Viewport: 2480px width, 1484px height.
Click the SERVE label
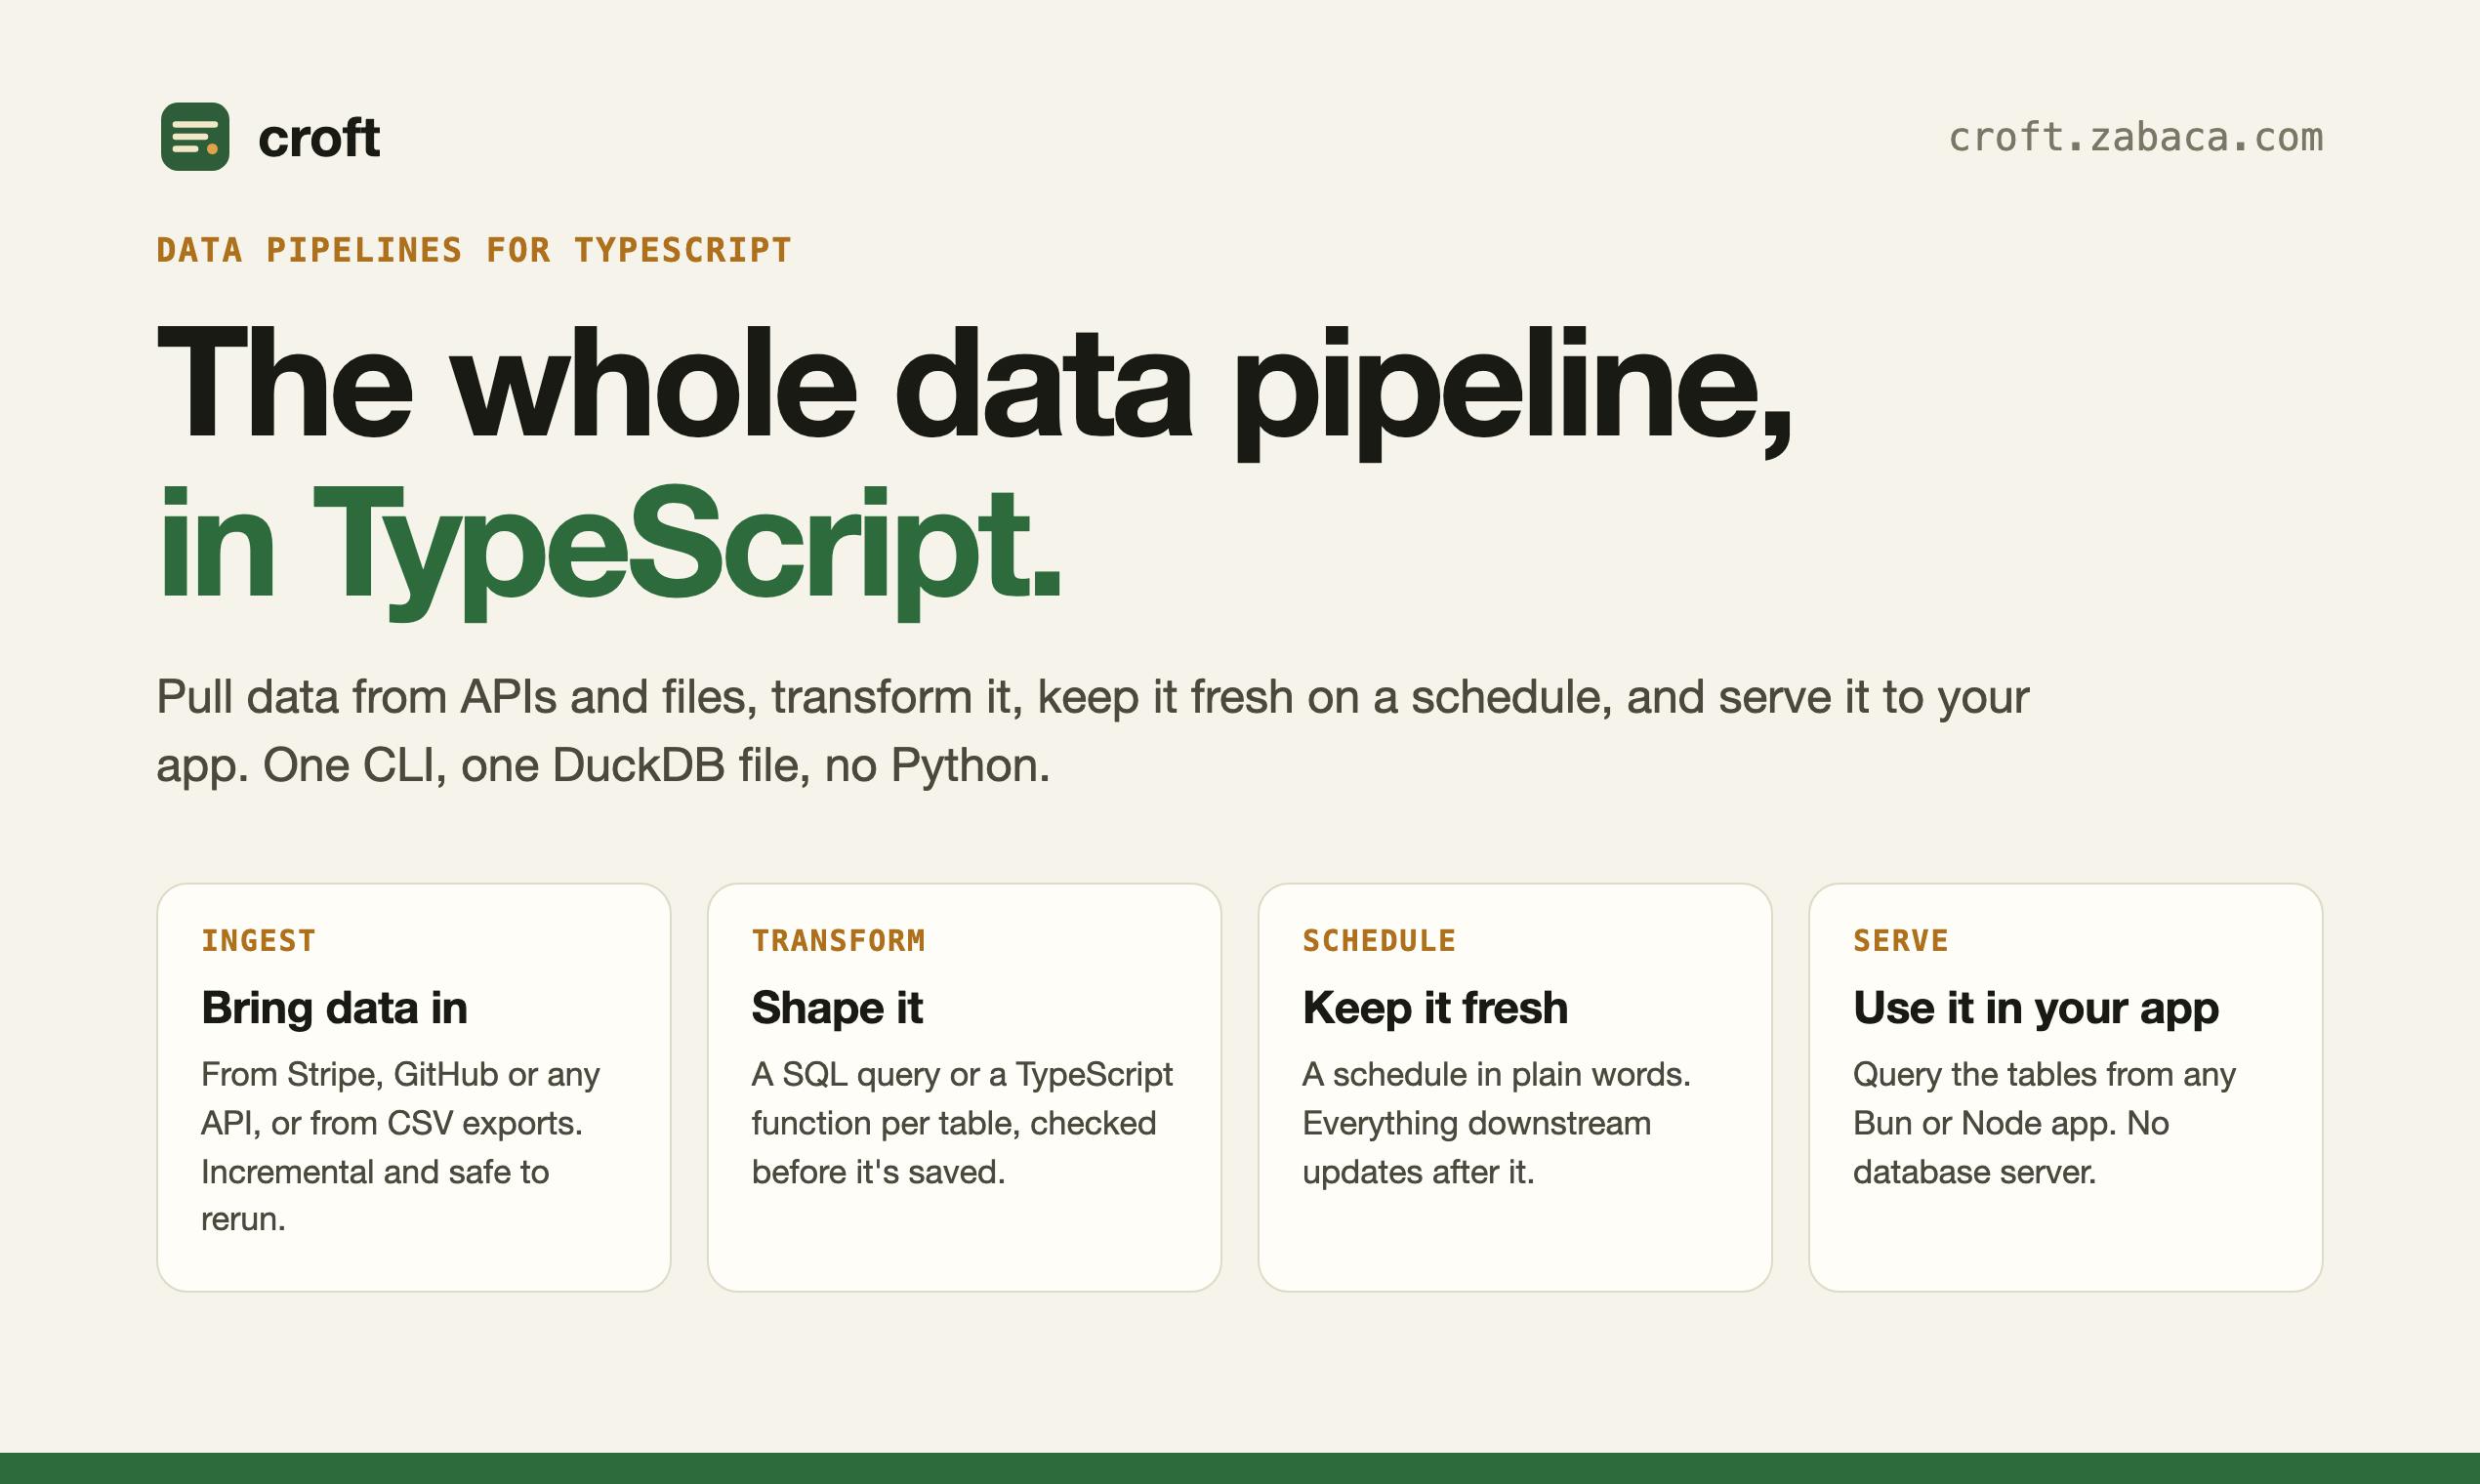(1901, 940)
